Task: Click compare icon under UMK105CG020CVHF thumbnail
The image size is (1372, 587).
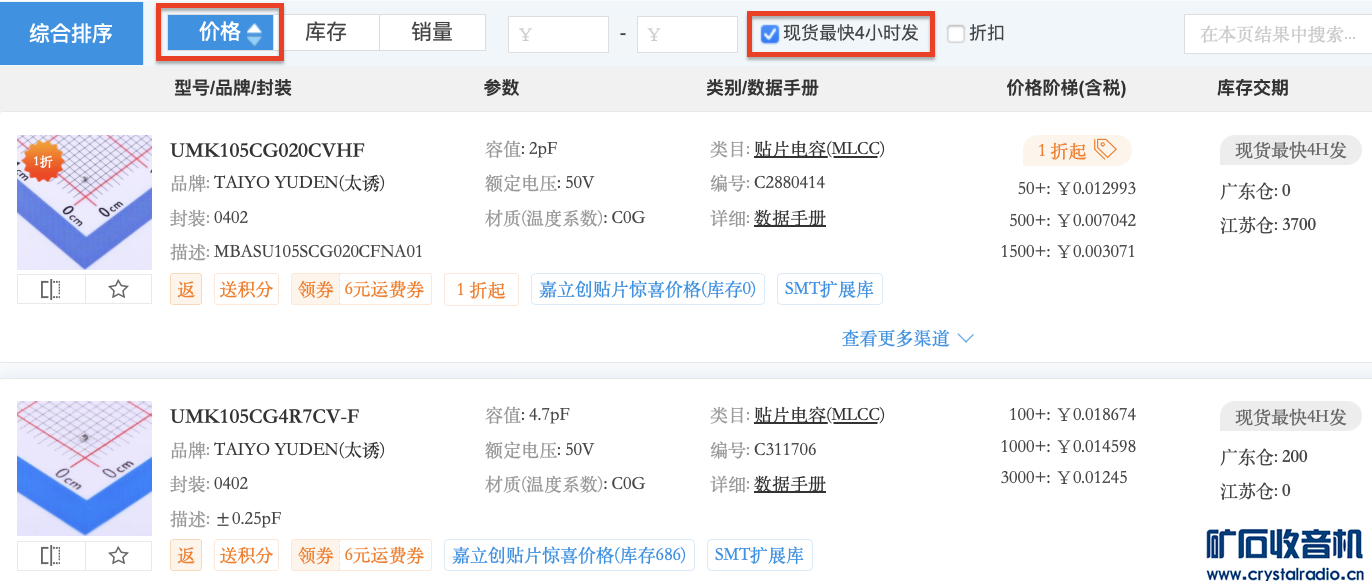Action: click(x=51, y=290)
